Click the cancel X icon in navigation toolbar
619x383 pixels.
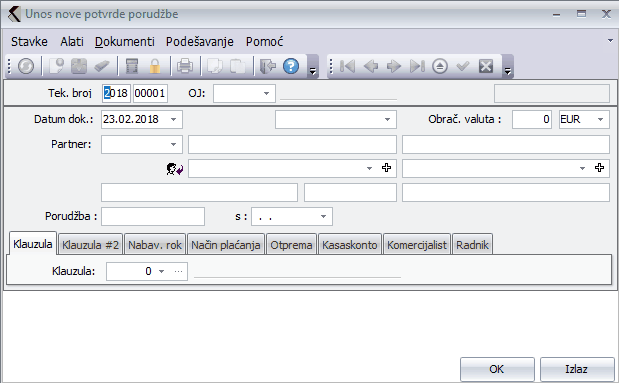click(486, 66)
